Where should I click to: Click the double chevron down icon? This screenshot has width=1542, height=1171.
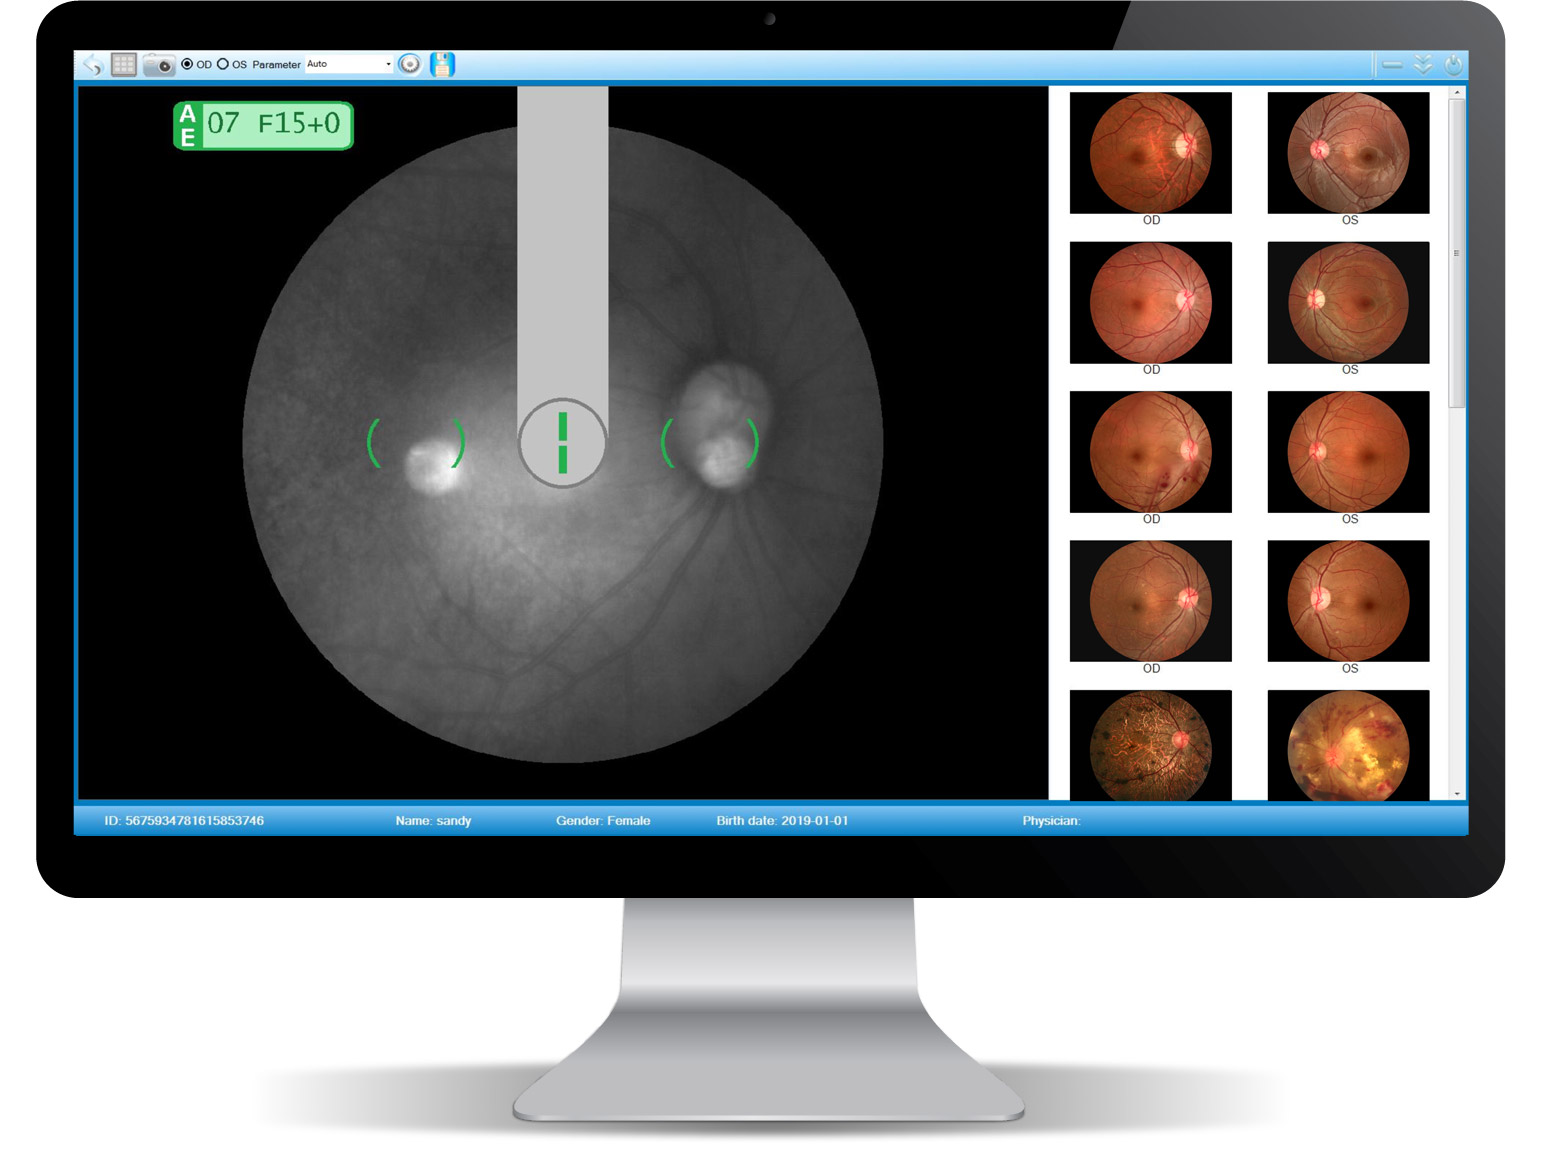click(1423, 65)
